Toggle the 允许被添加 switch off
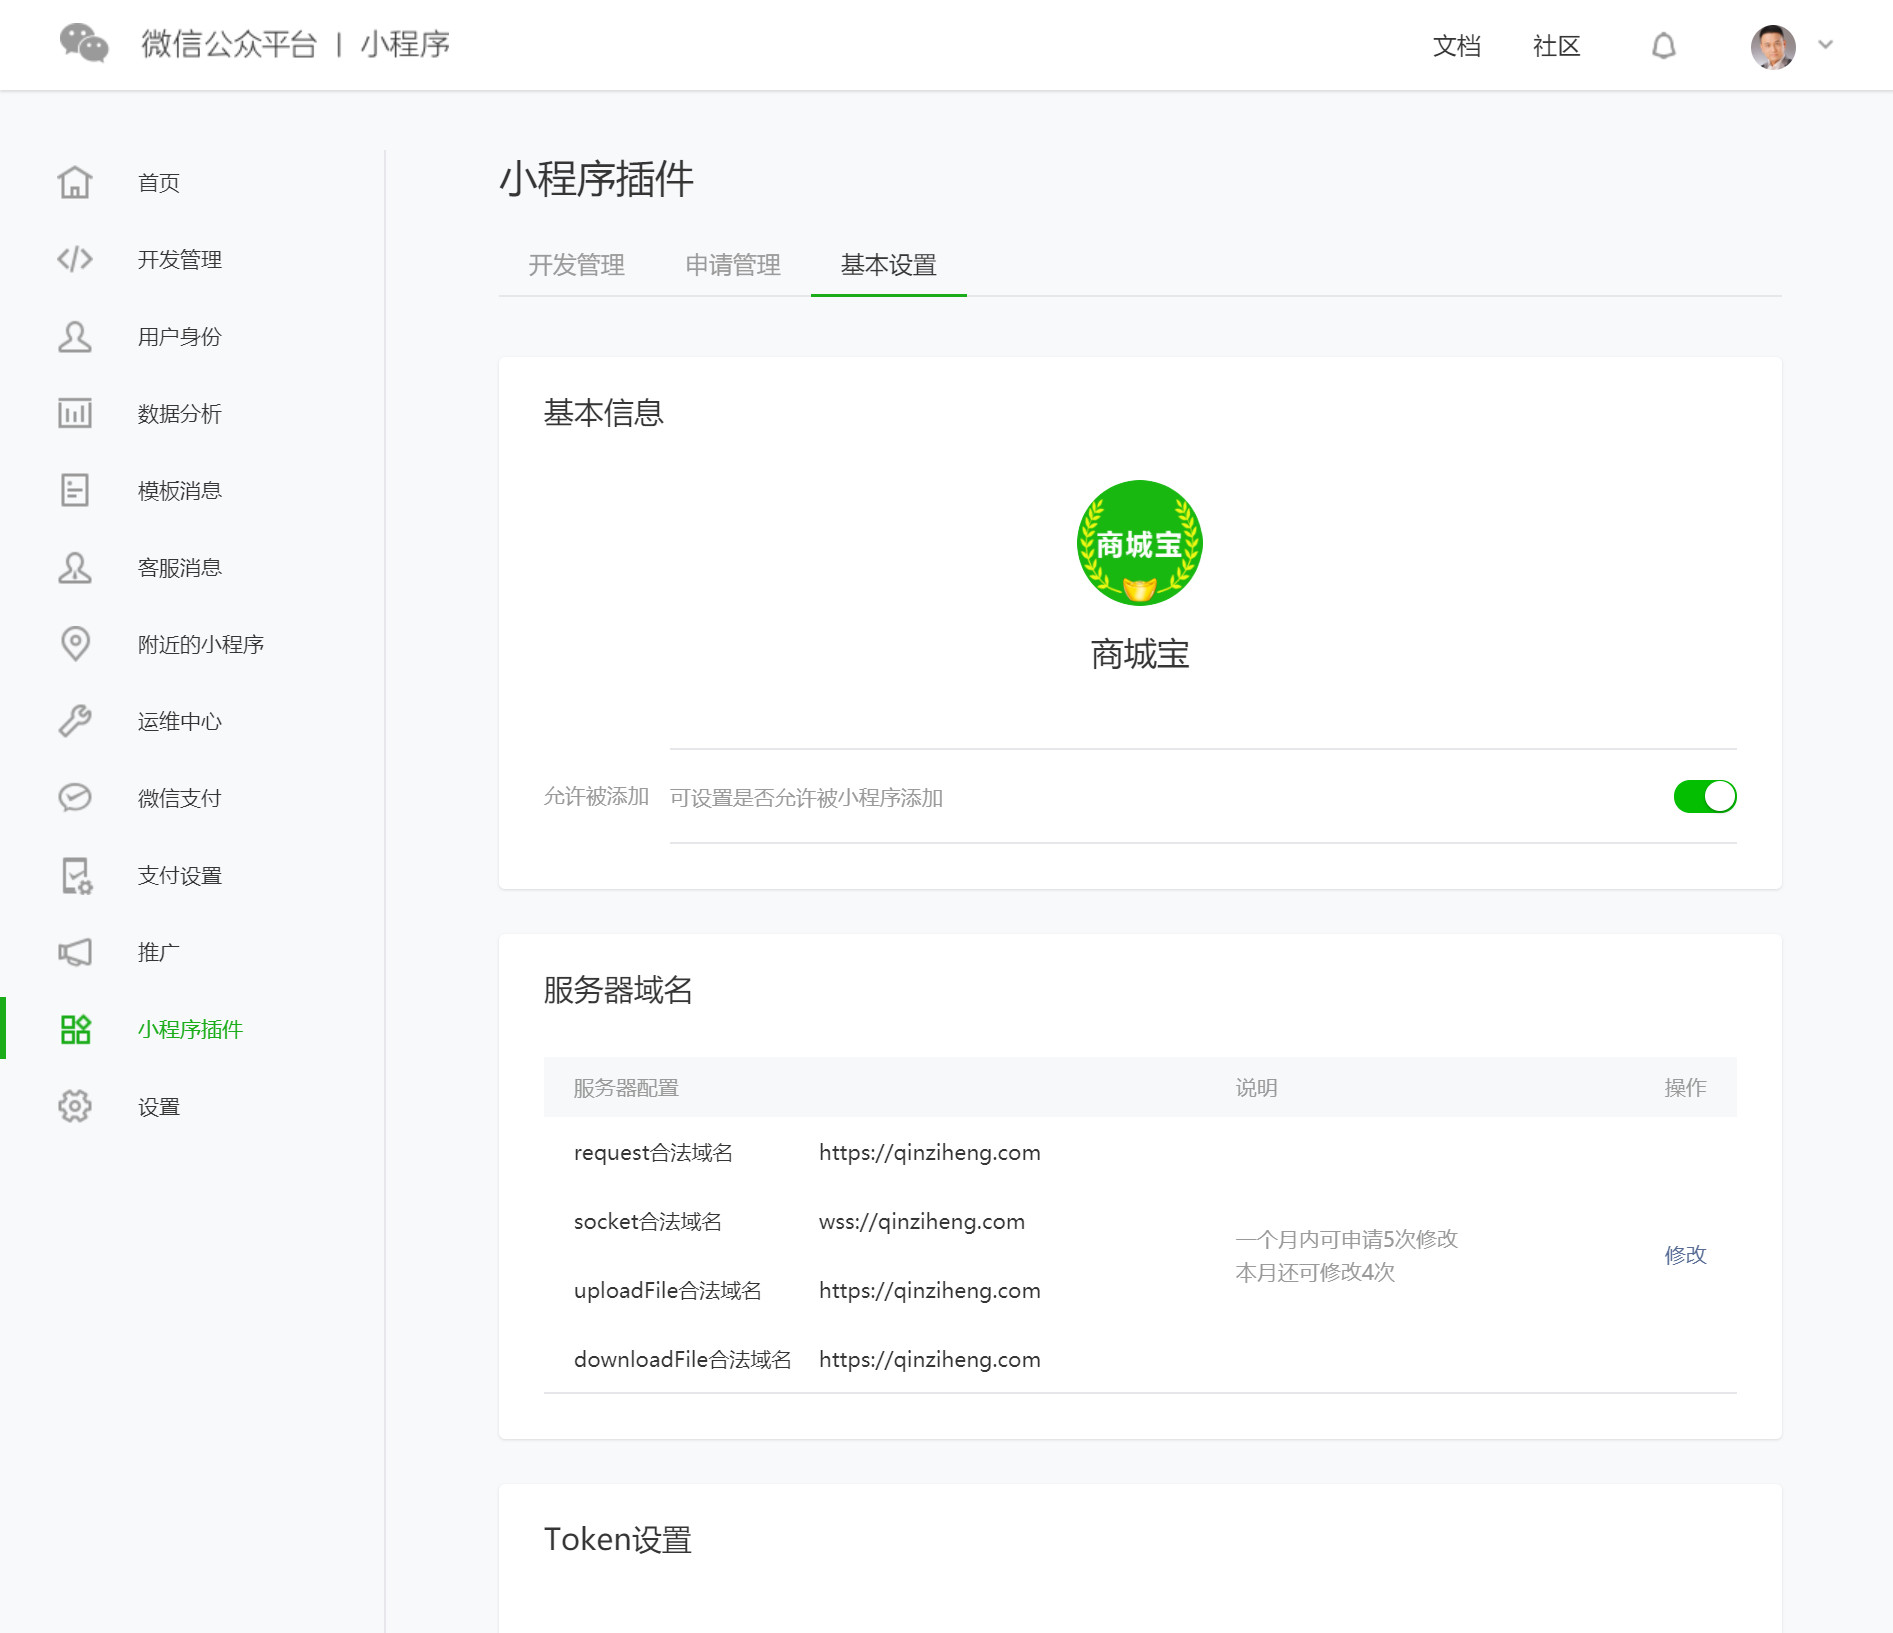Screen dimensions: 1893x1633 pyautogui.click(x=1705, y=797)
